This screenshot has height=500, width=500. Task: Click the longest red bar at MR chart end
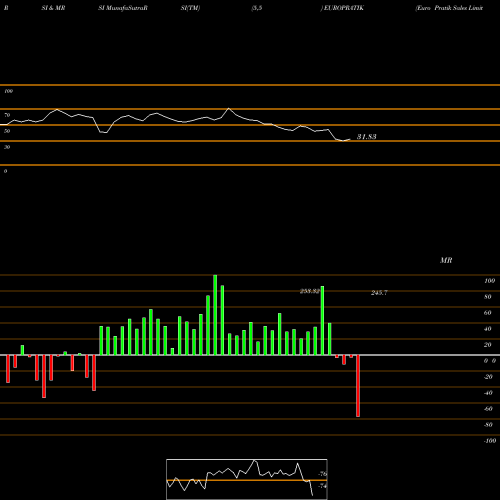coord(358,386)
